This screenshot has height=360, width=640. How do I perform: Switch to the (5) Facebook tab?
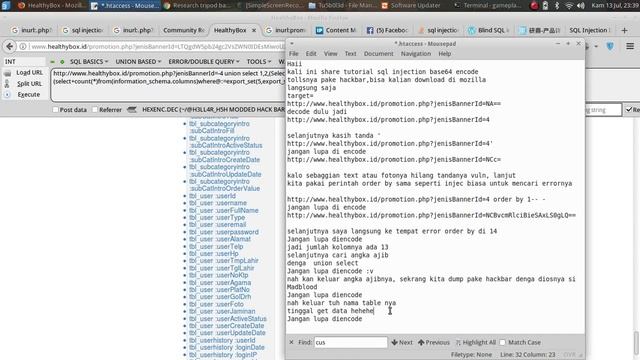coord(388,30)
